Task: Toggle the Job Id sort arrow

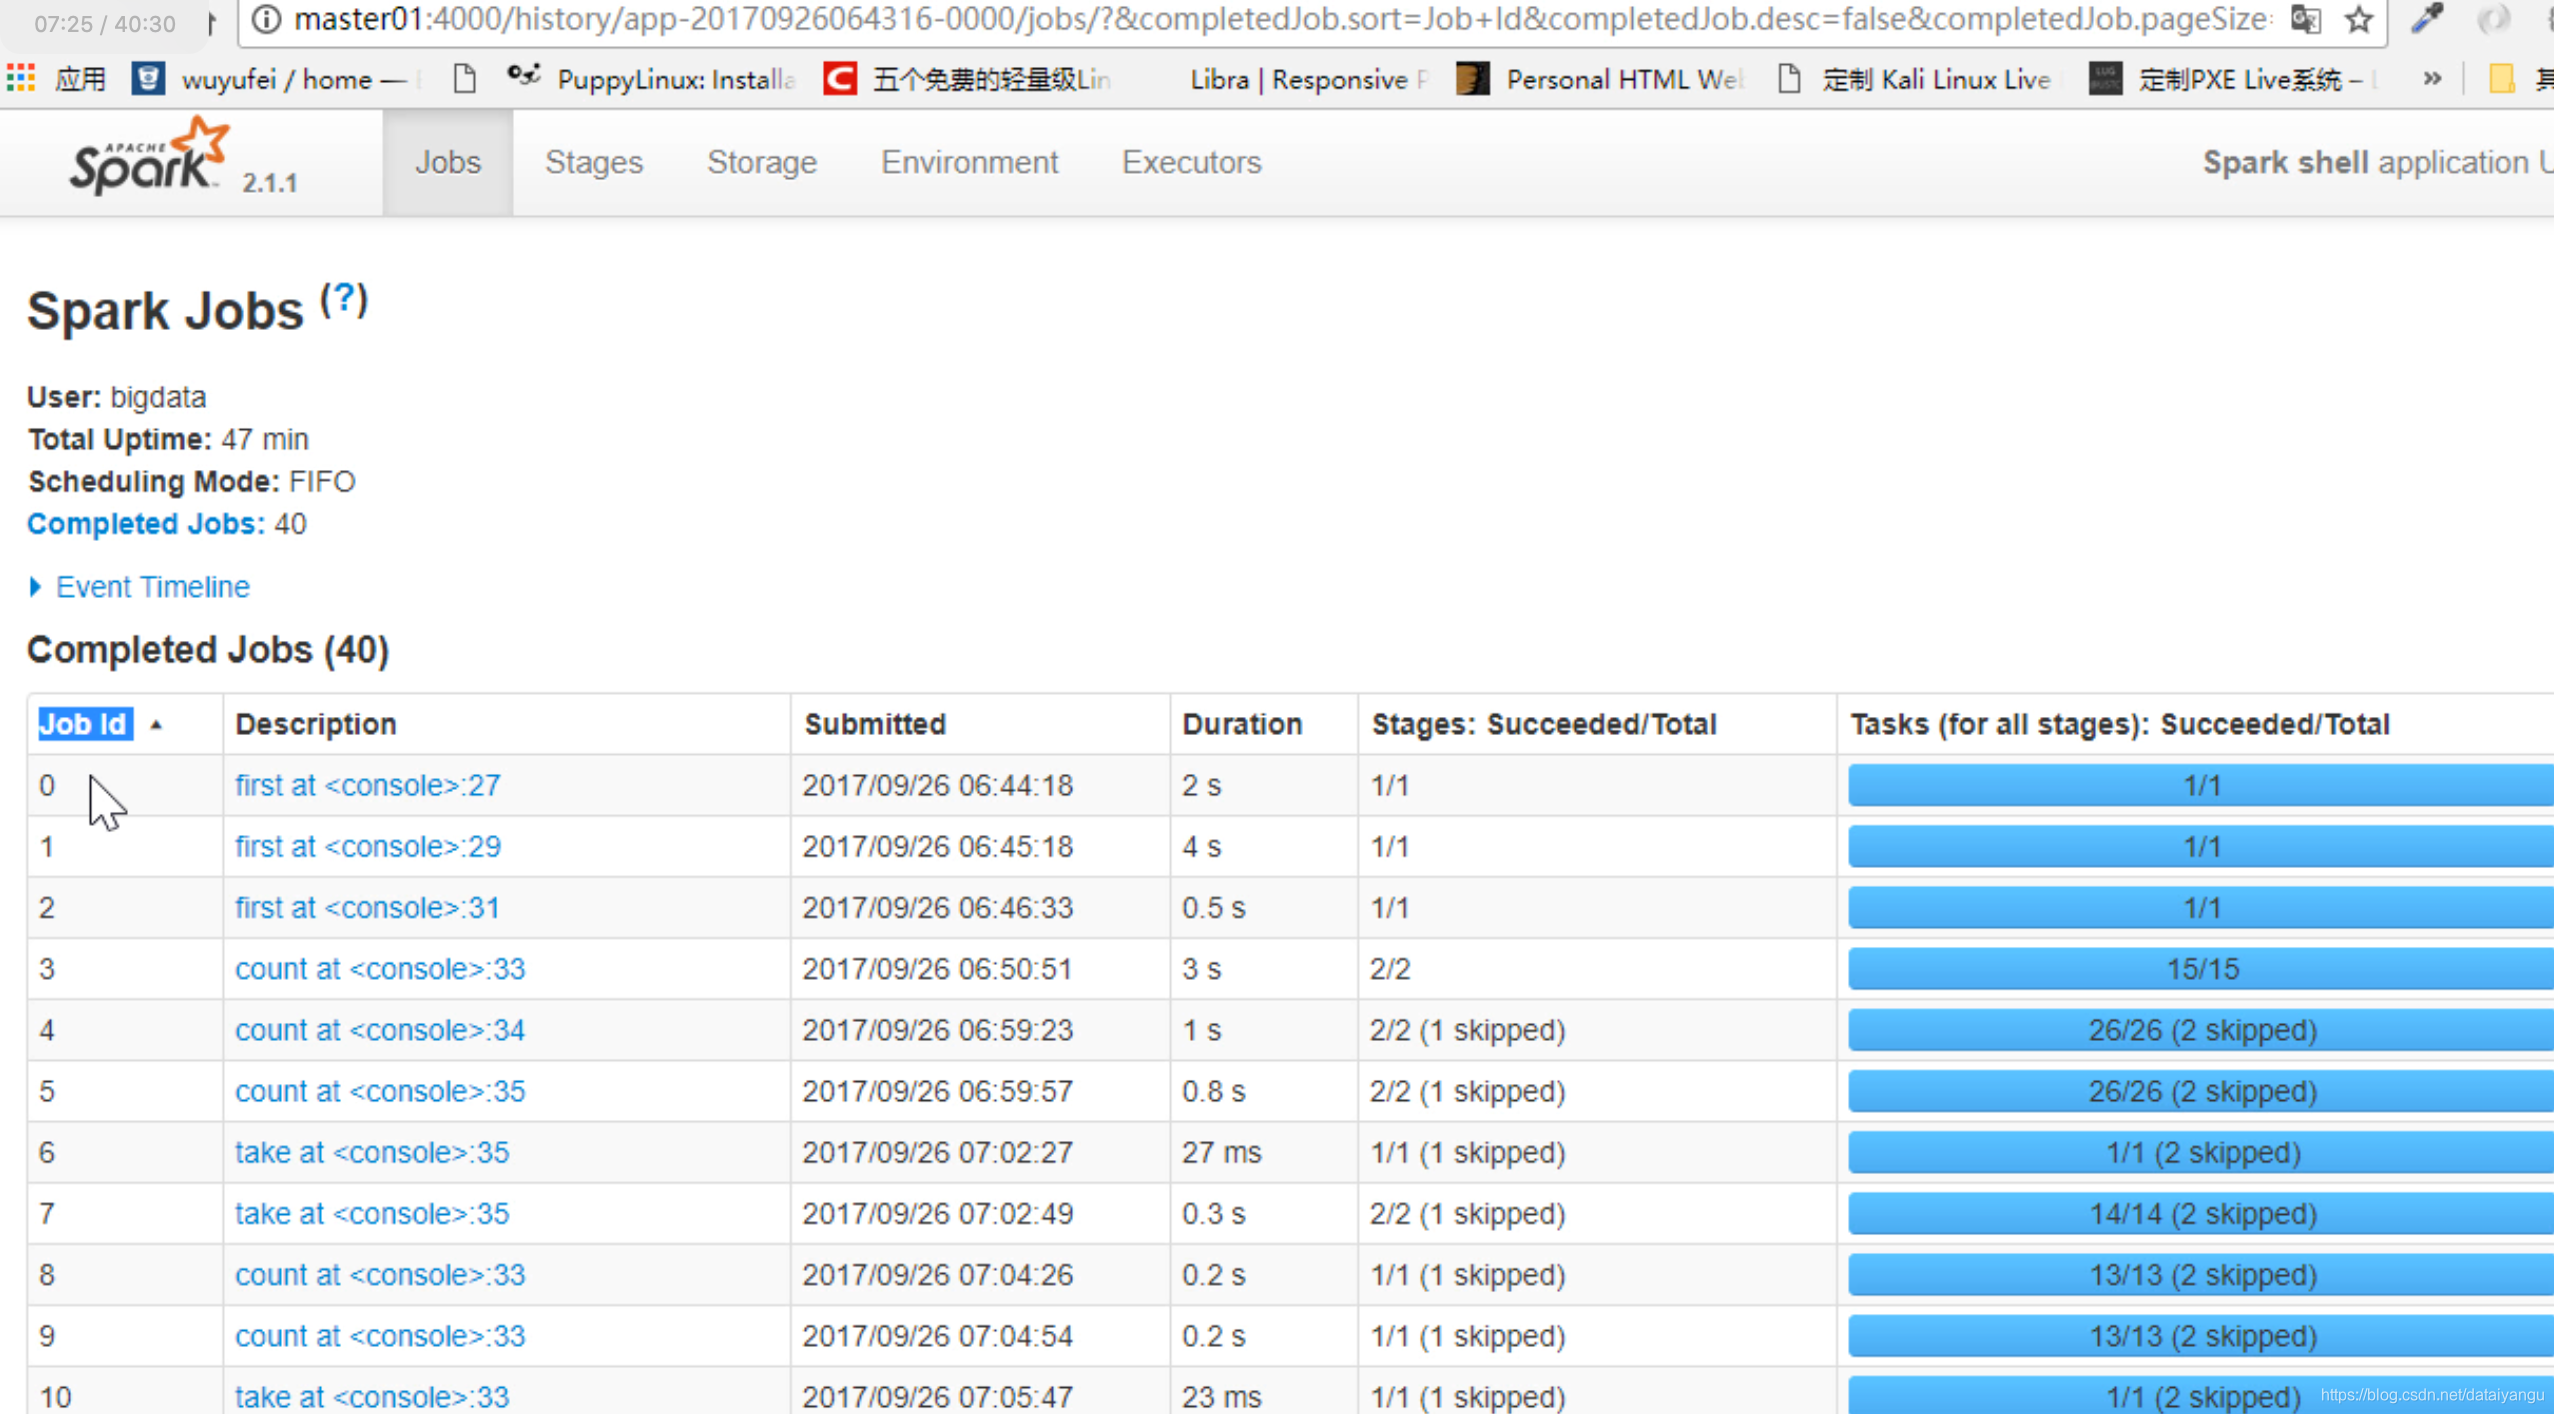Action: click(156, 725)
